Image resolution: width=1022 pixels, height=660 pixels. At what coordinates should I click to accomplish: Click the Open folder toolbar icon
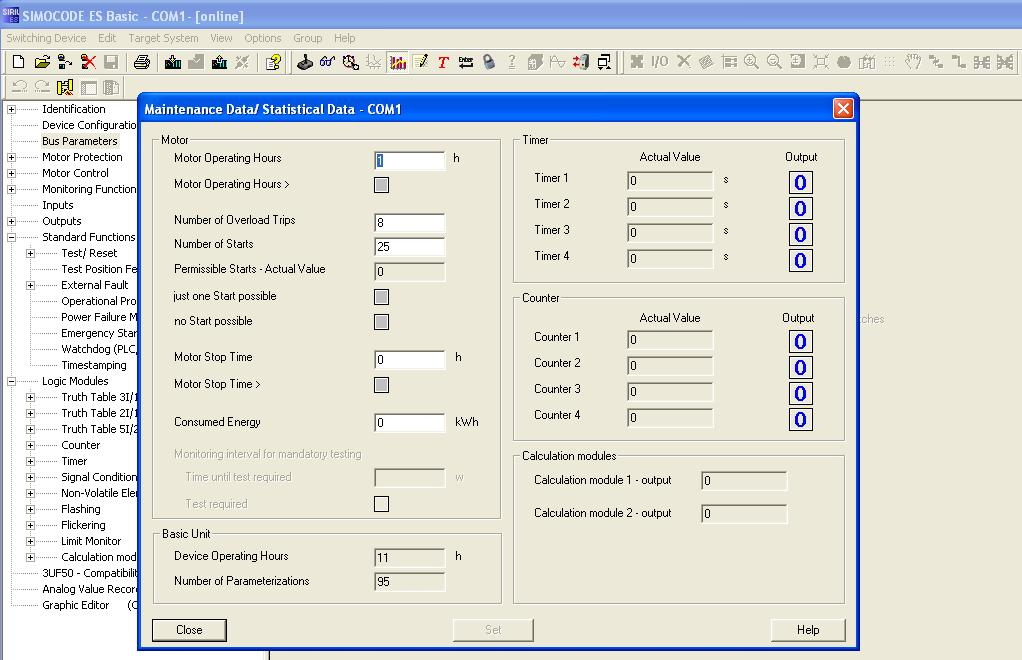42,62
